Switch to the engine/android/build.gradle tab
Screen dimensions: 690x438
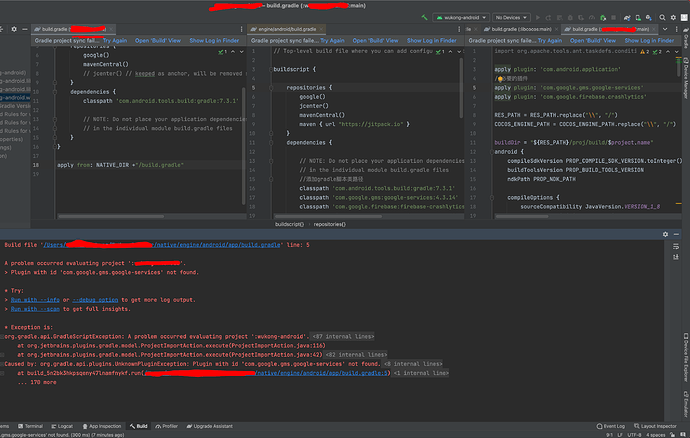[x=287, y=29]
